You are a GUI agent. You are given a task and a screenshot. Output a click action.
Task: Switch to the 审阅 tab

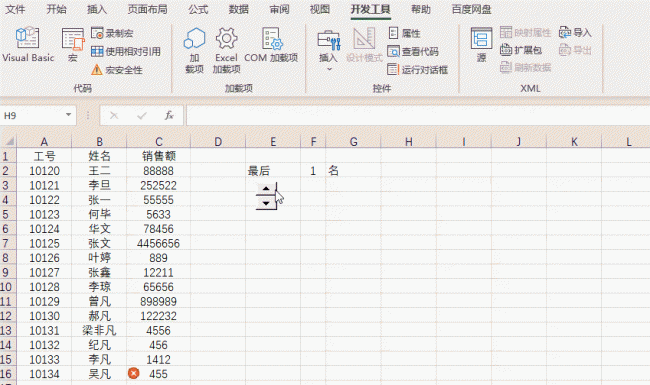click(279, 9)
